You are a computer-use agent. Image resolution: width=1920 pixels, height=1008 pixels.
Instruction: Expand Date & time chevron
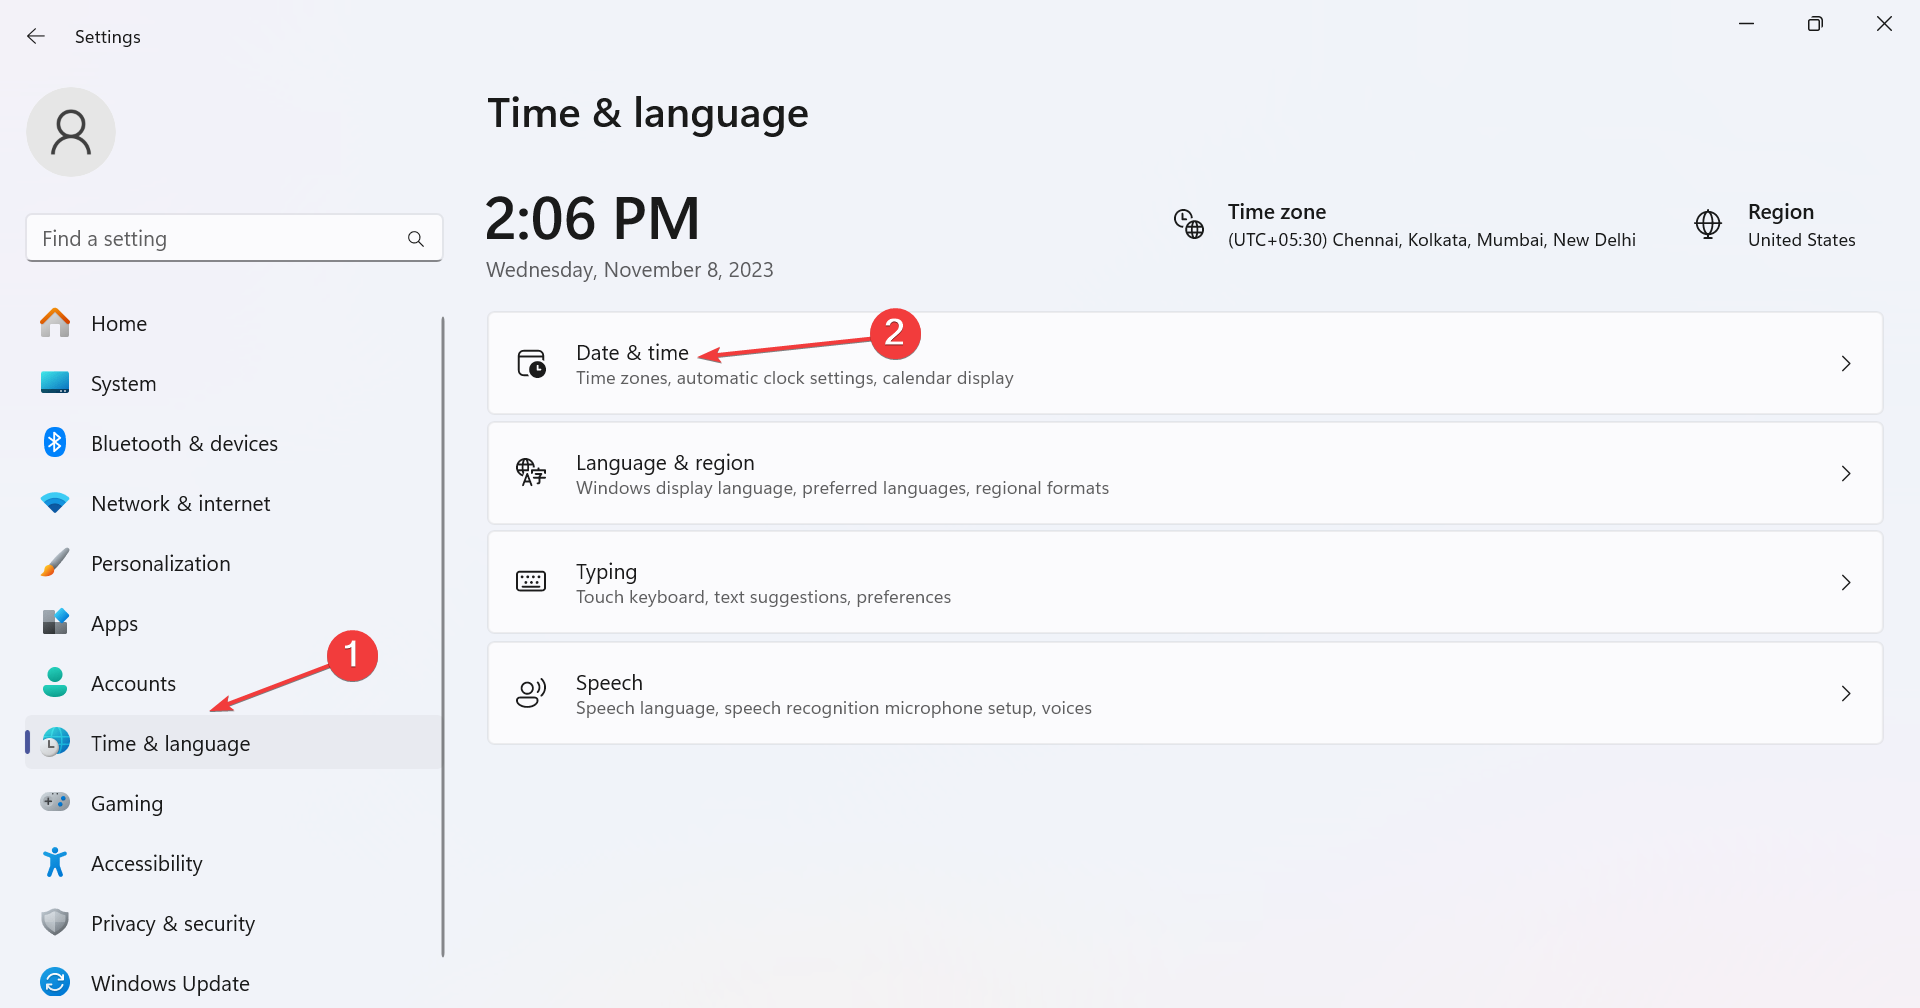coord(1846,363)
